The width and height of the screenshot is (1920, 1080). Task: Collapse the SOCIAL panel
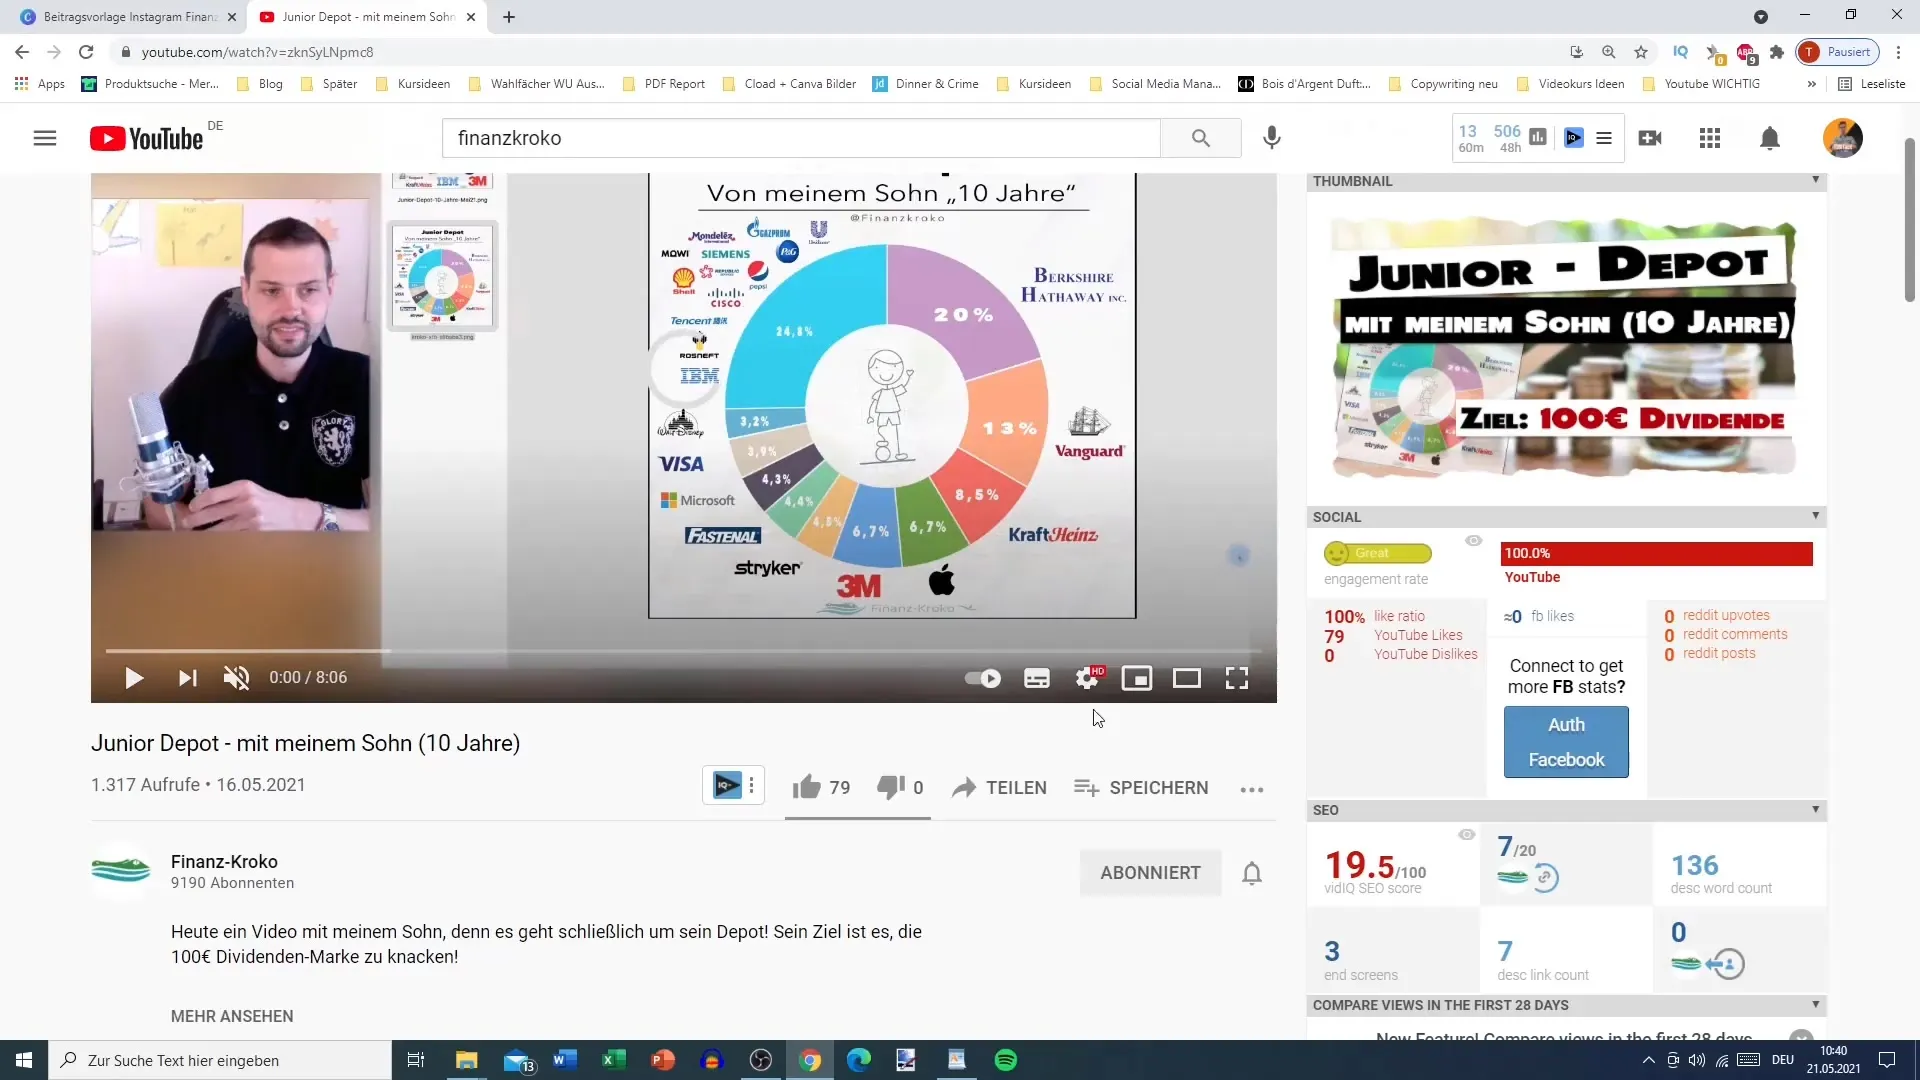click(x=1815, y=516)
